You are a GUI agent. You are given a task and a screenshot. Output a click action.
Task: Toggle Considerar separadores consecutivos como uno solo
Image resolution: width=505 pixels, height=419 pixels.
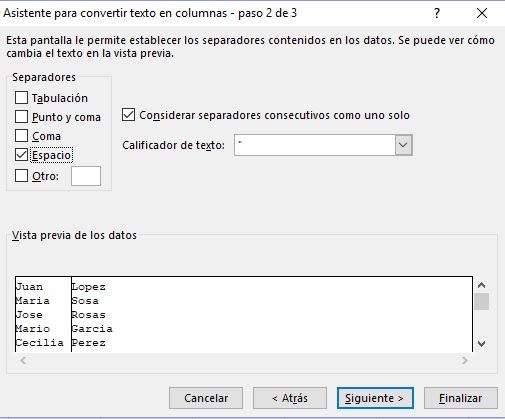[128, 115]
